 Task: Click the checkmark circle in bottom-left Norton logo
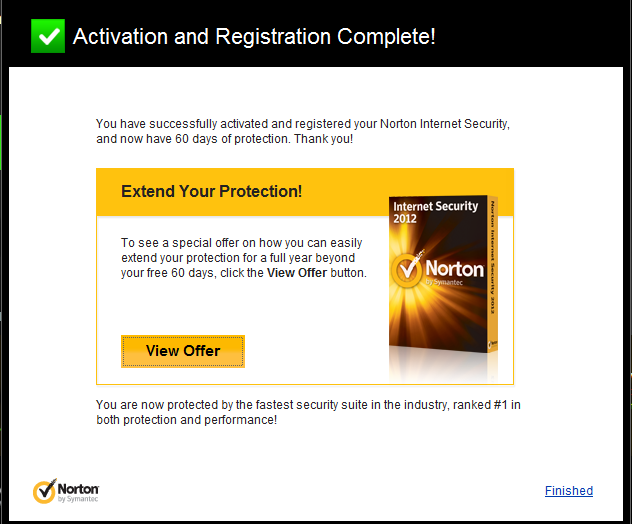[x=44, y=491]
